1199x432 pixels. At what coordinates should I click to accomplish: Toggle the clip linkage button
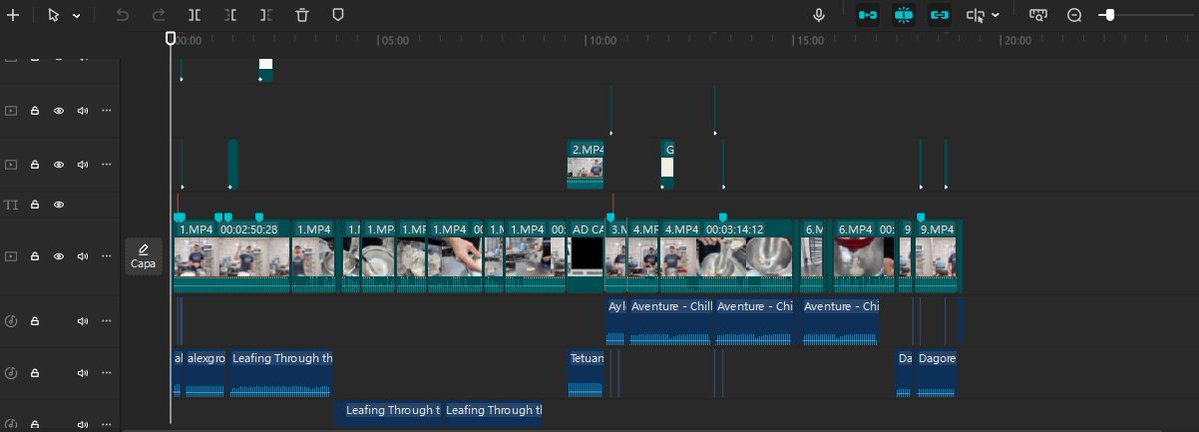click(x=939, y=15)
